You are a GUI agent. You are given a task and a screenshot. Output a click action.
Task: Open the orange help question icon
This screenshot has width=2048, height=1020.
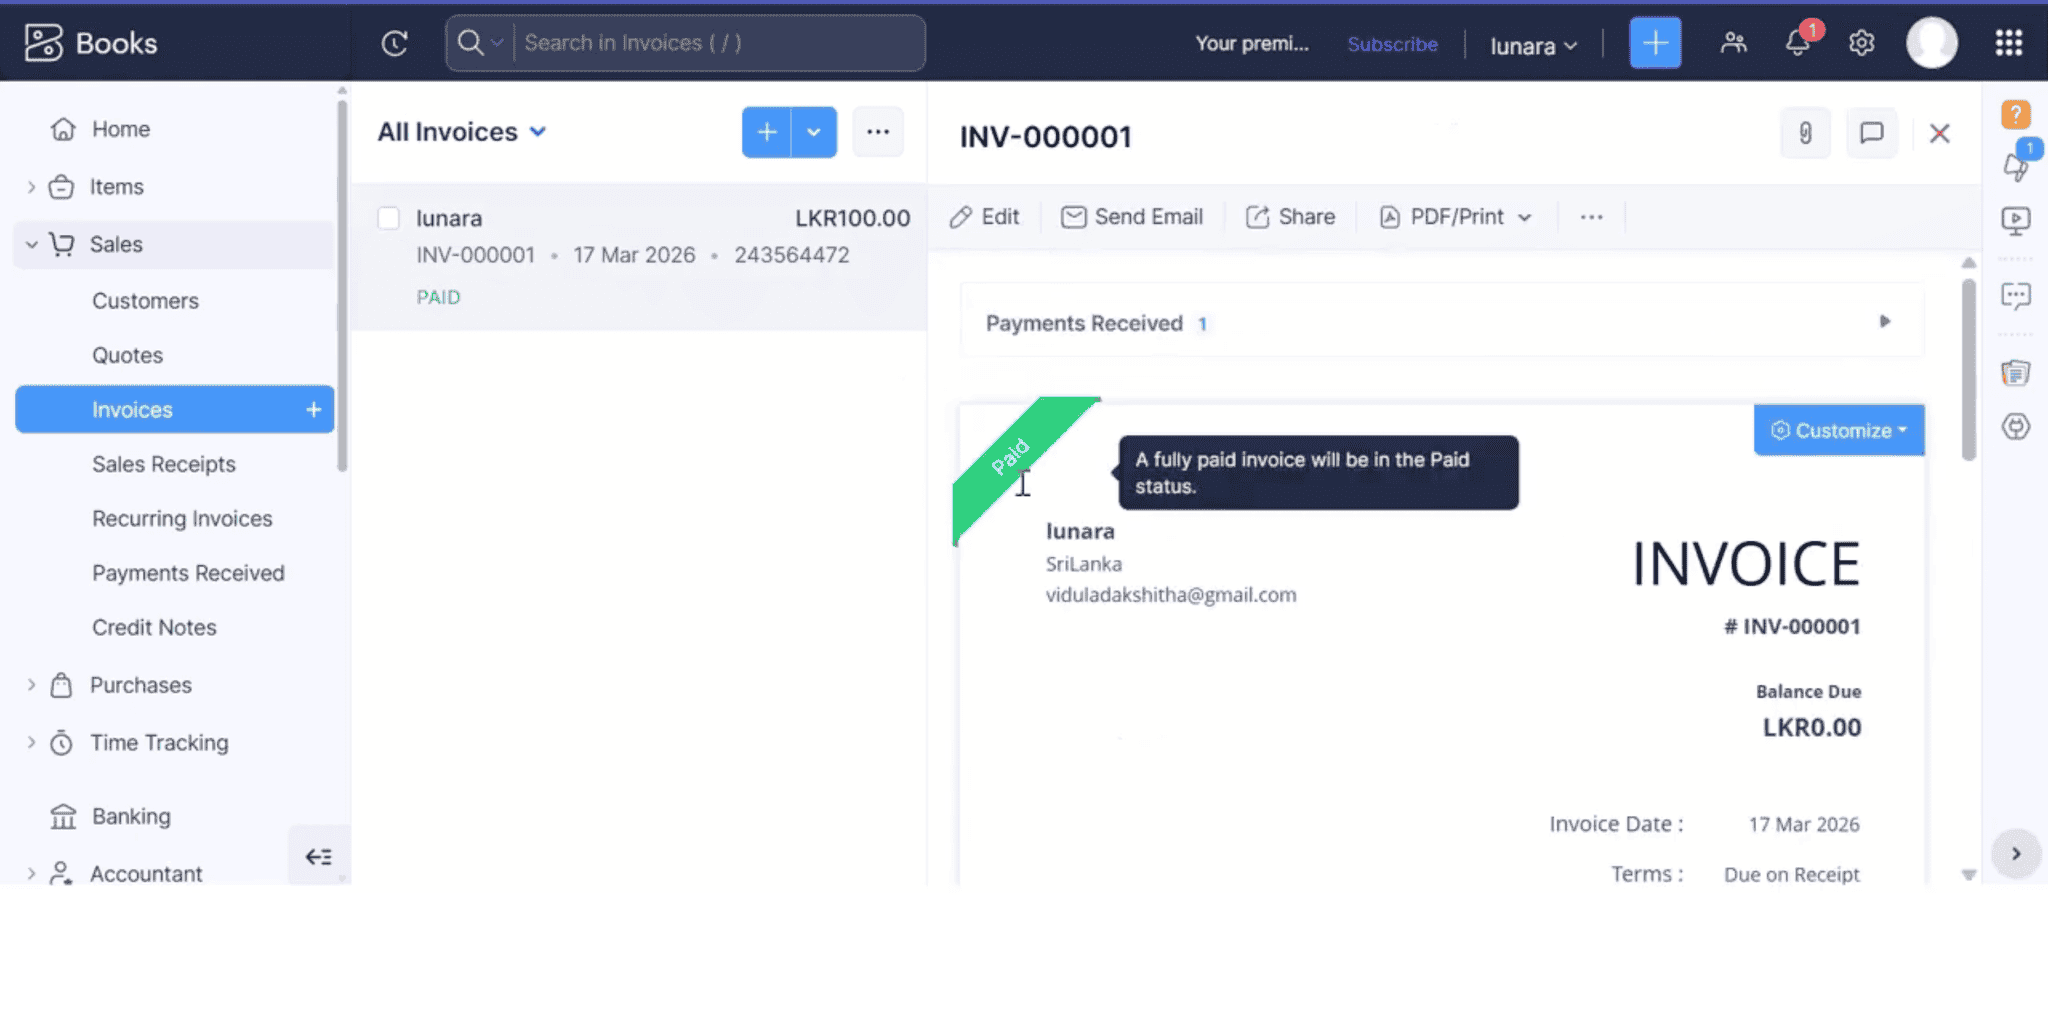point(2015,114)
